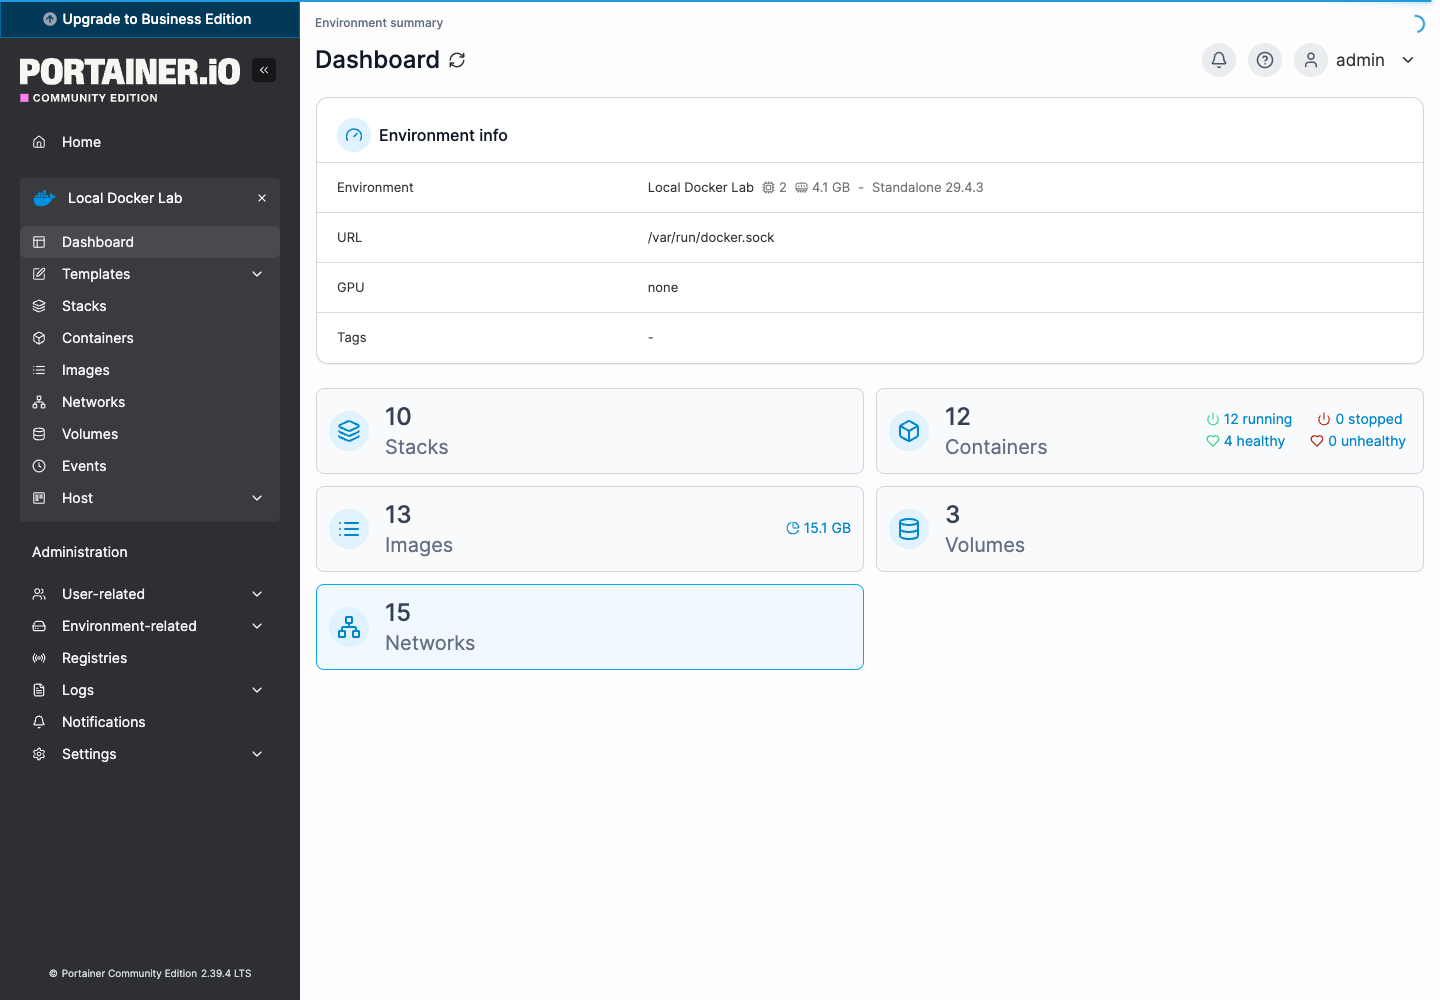Open Images from the sidebar menu

tap(150, 370)
